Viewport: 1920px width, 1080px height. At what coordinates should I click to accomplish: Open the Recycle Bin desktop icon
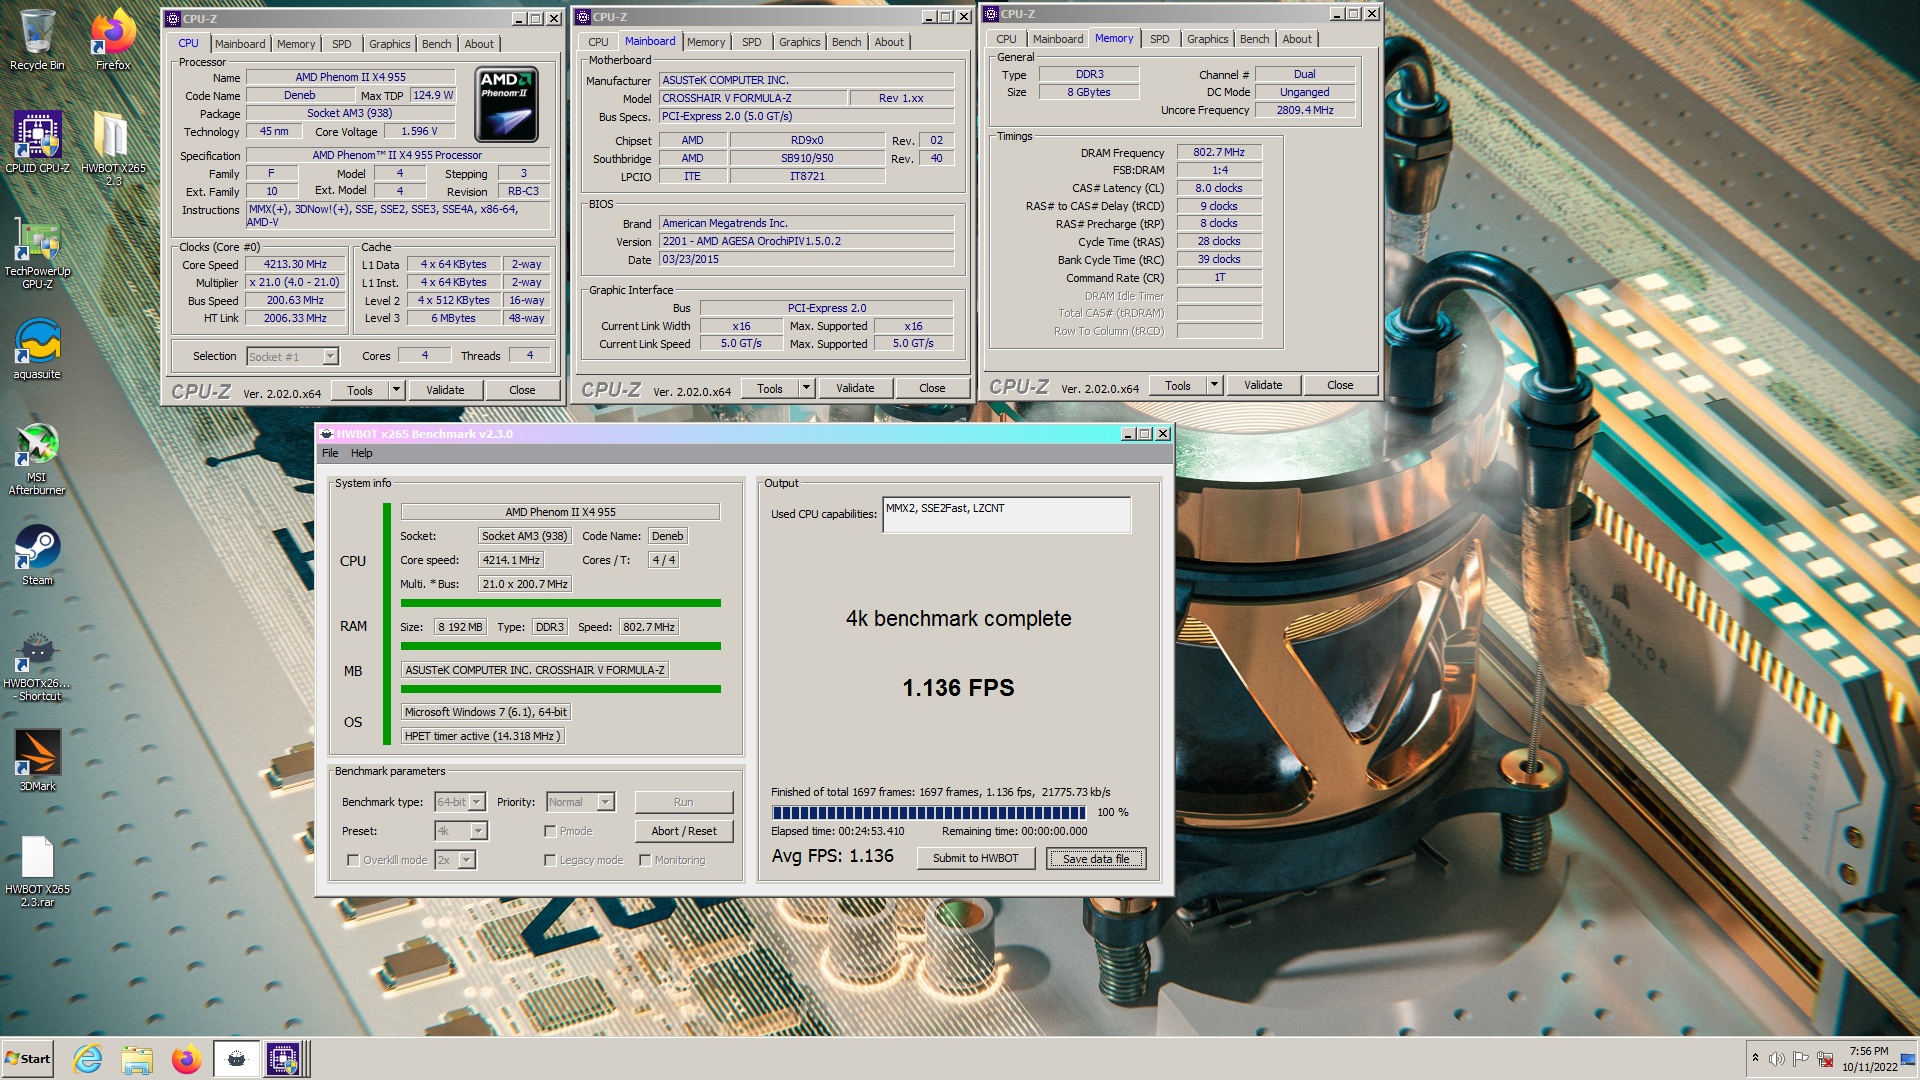pos(37,40)
